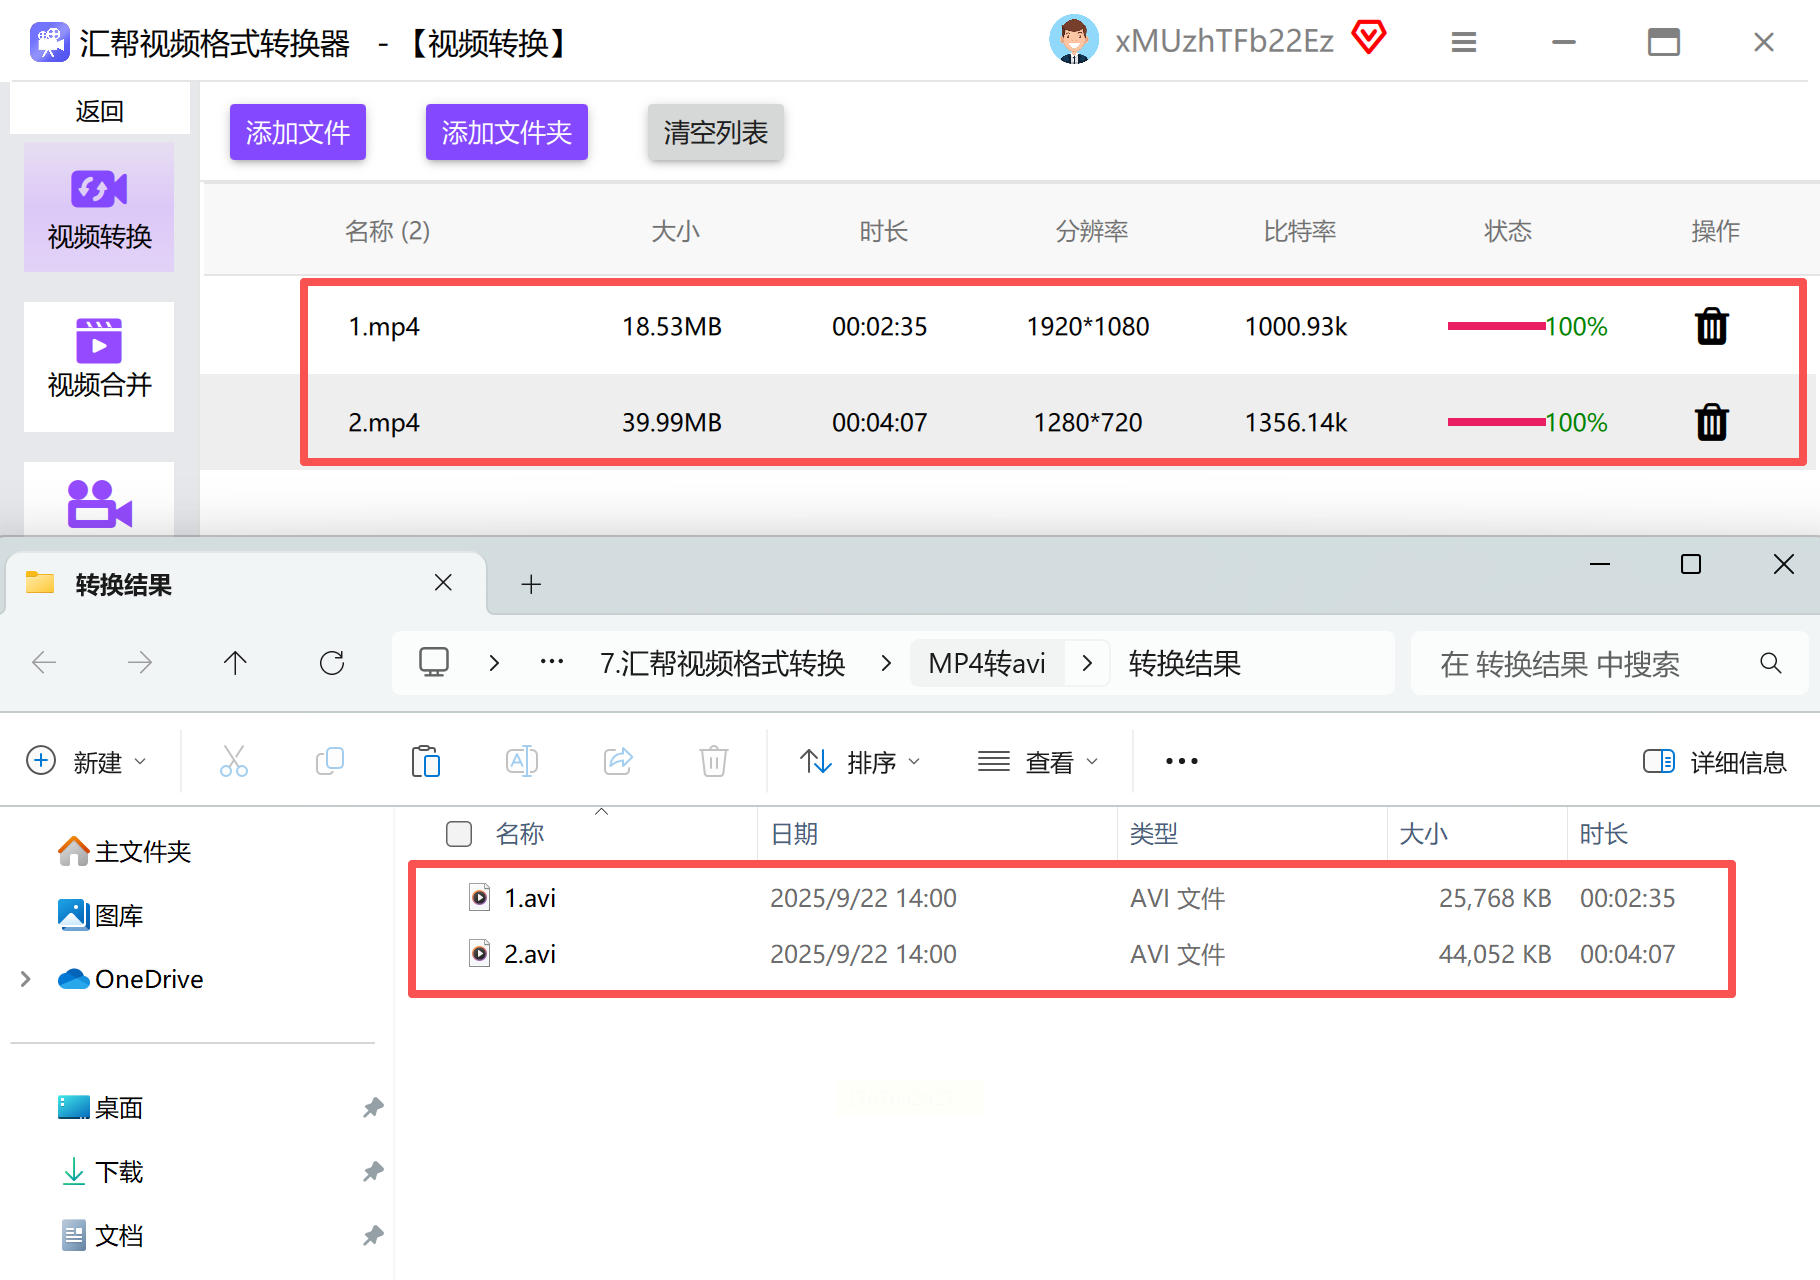The image size is (1820, 1280).
Task: Toggle the select-all checkbox in file list header
Action: [x=459, y=834]
